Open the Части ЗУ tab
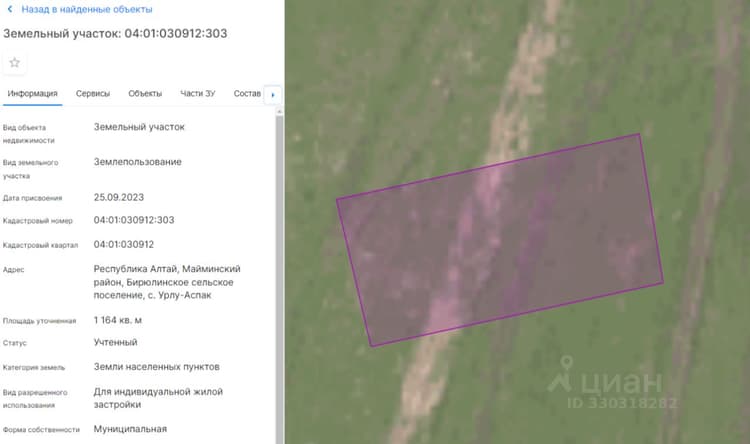750x444 pixels. [x=198, y=93]
